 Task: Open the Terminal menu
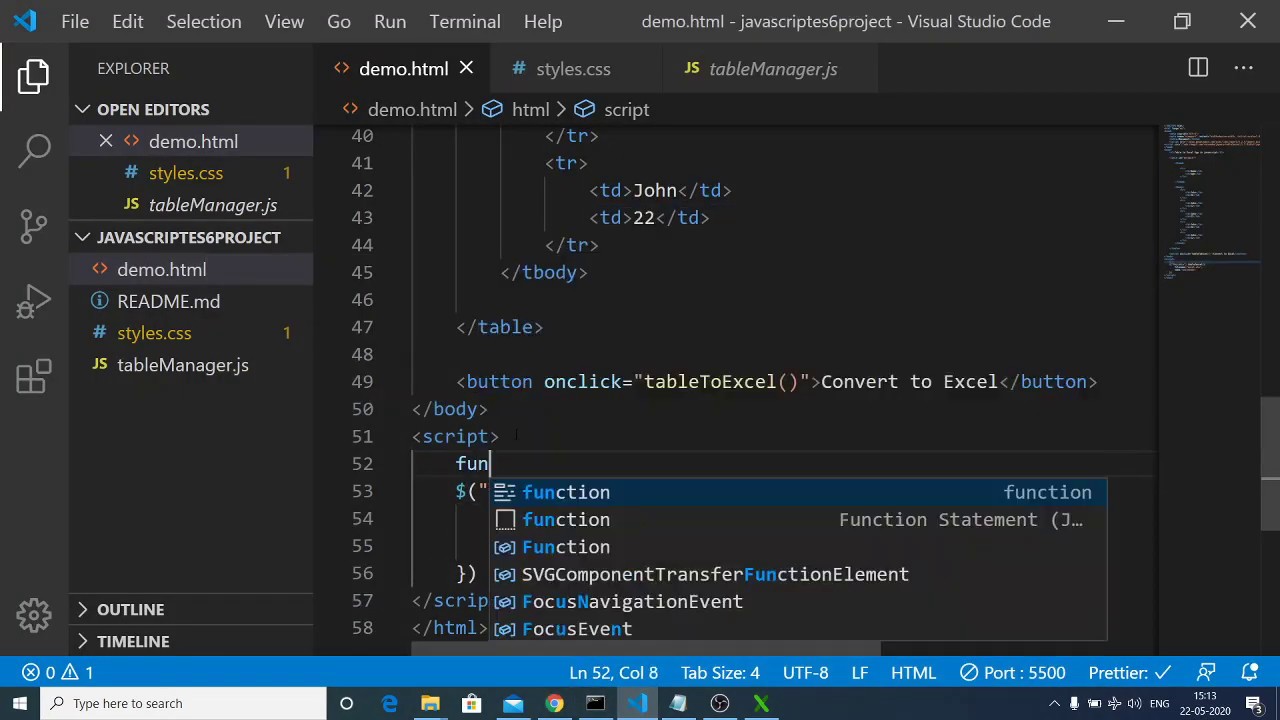coord(464,21)
